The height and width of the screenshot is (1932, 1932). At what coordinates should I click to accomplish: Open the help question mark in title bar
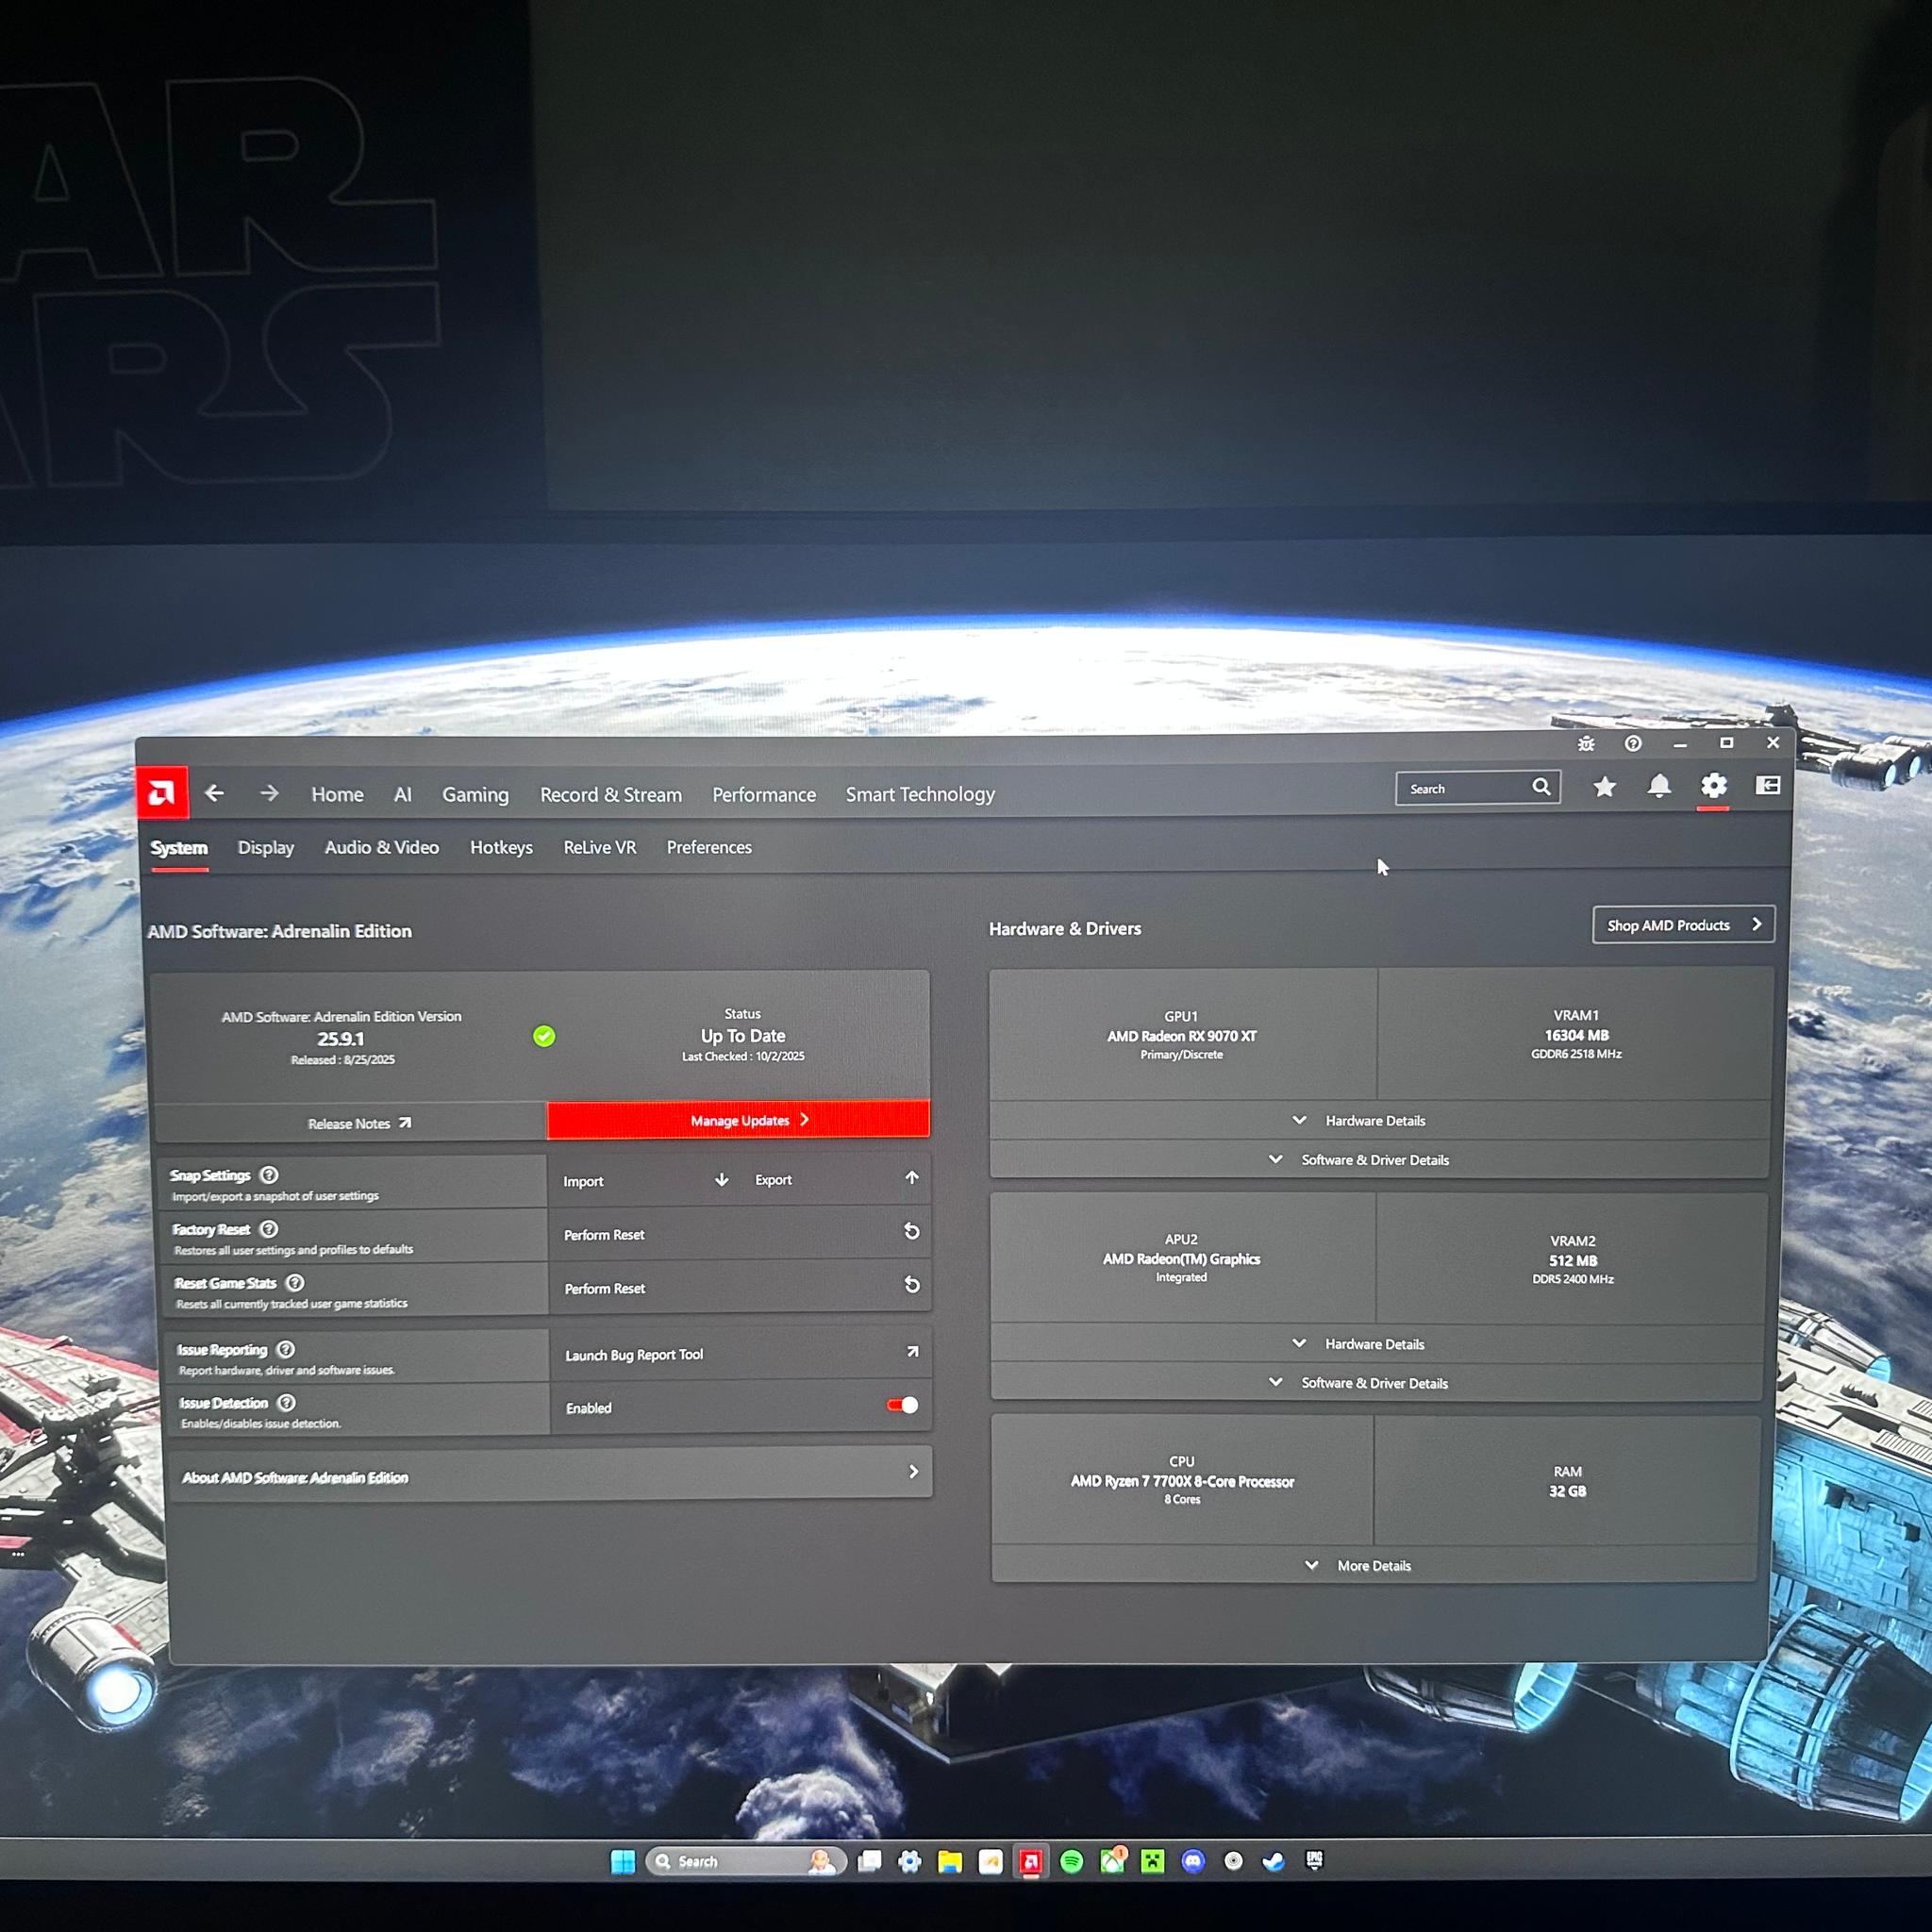point(1633,744)
